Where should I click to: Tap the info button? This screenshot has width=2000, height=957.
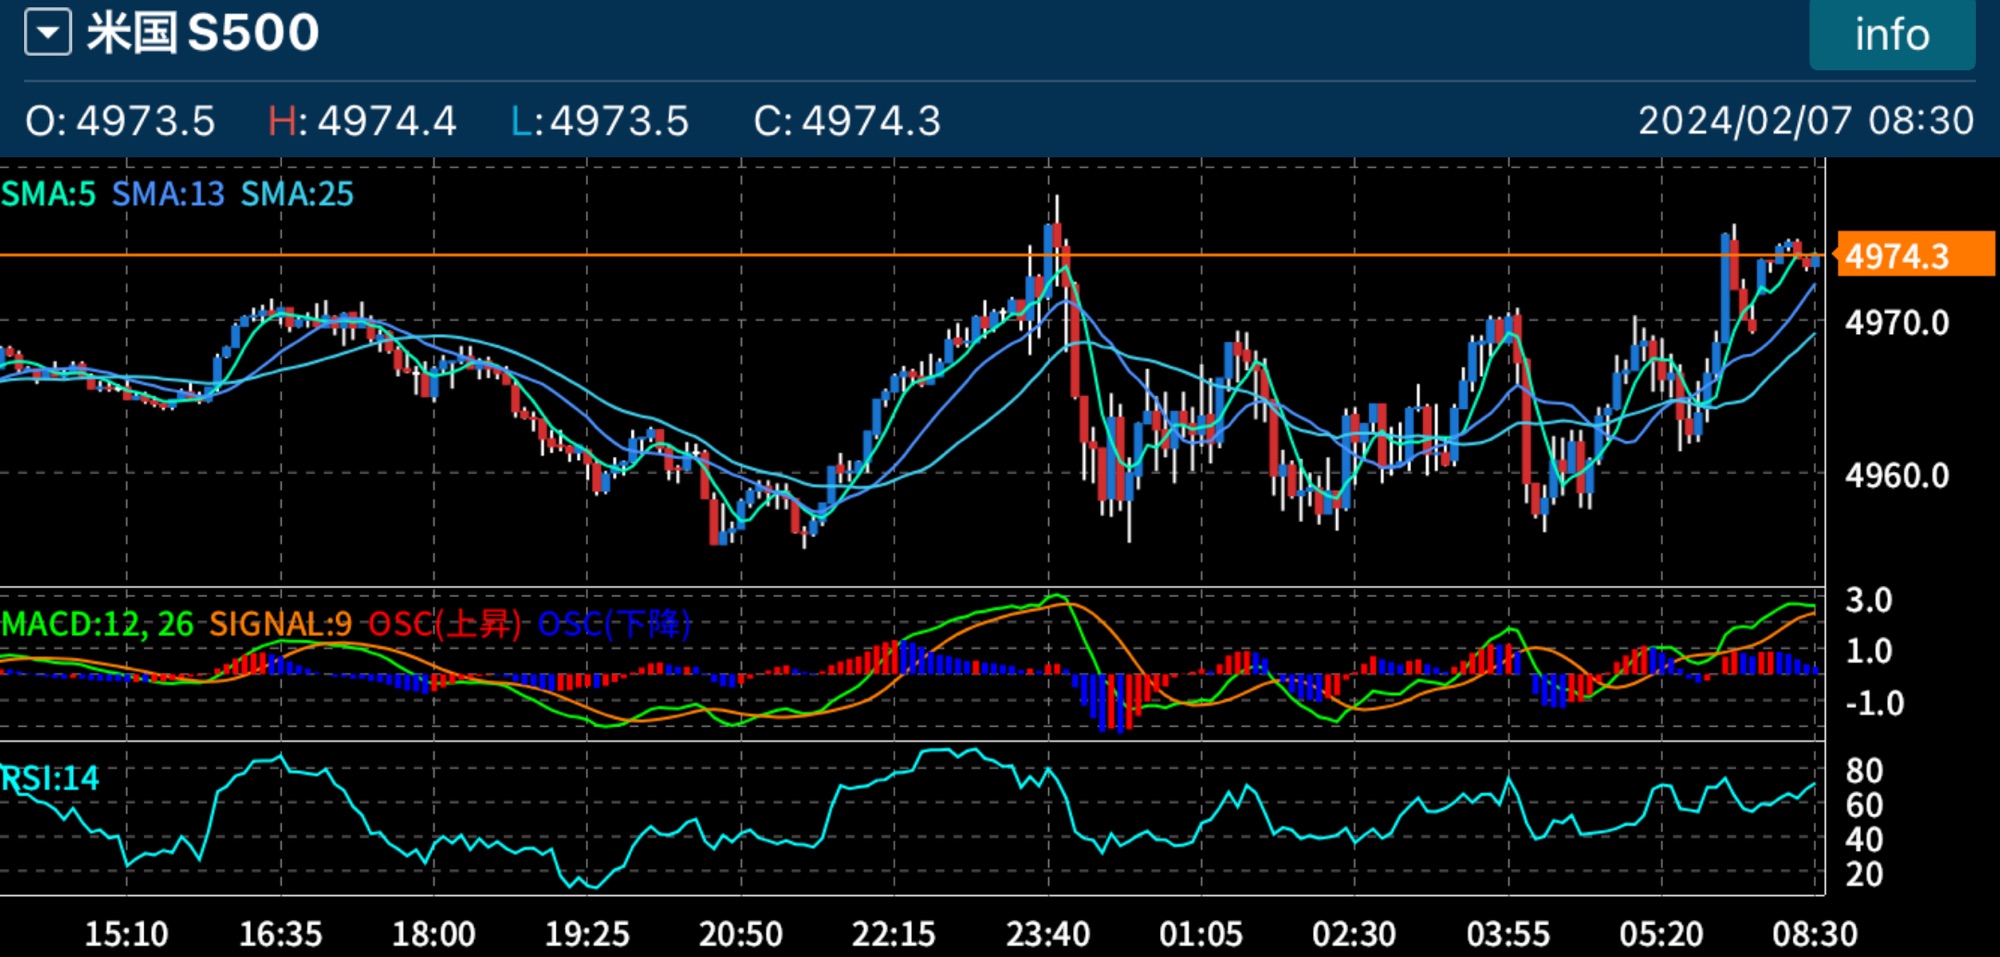(x=1891, y=35)
